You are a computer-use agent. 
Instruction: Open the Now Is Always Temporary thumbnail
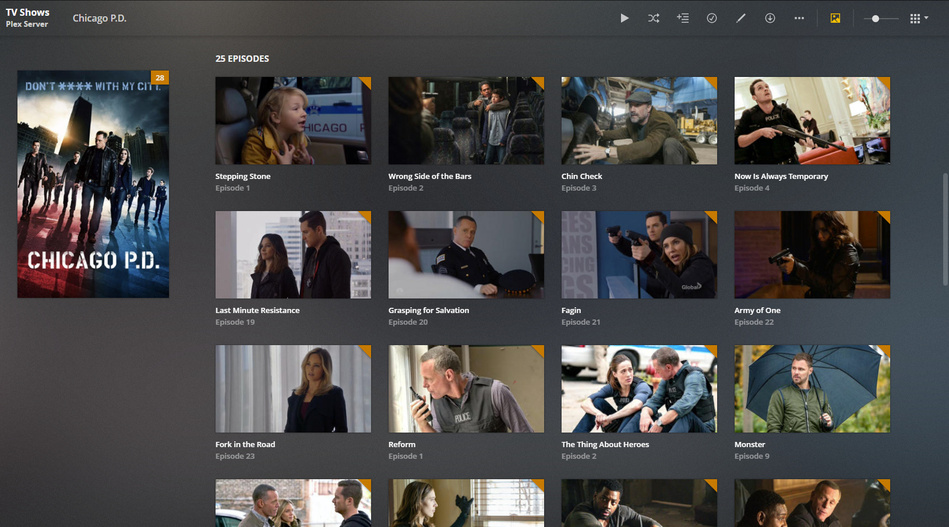812,120
